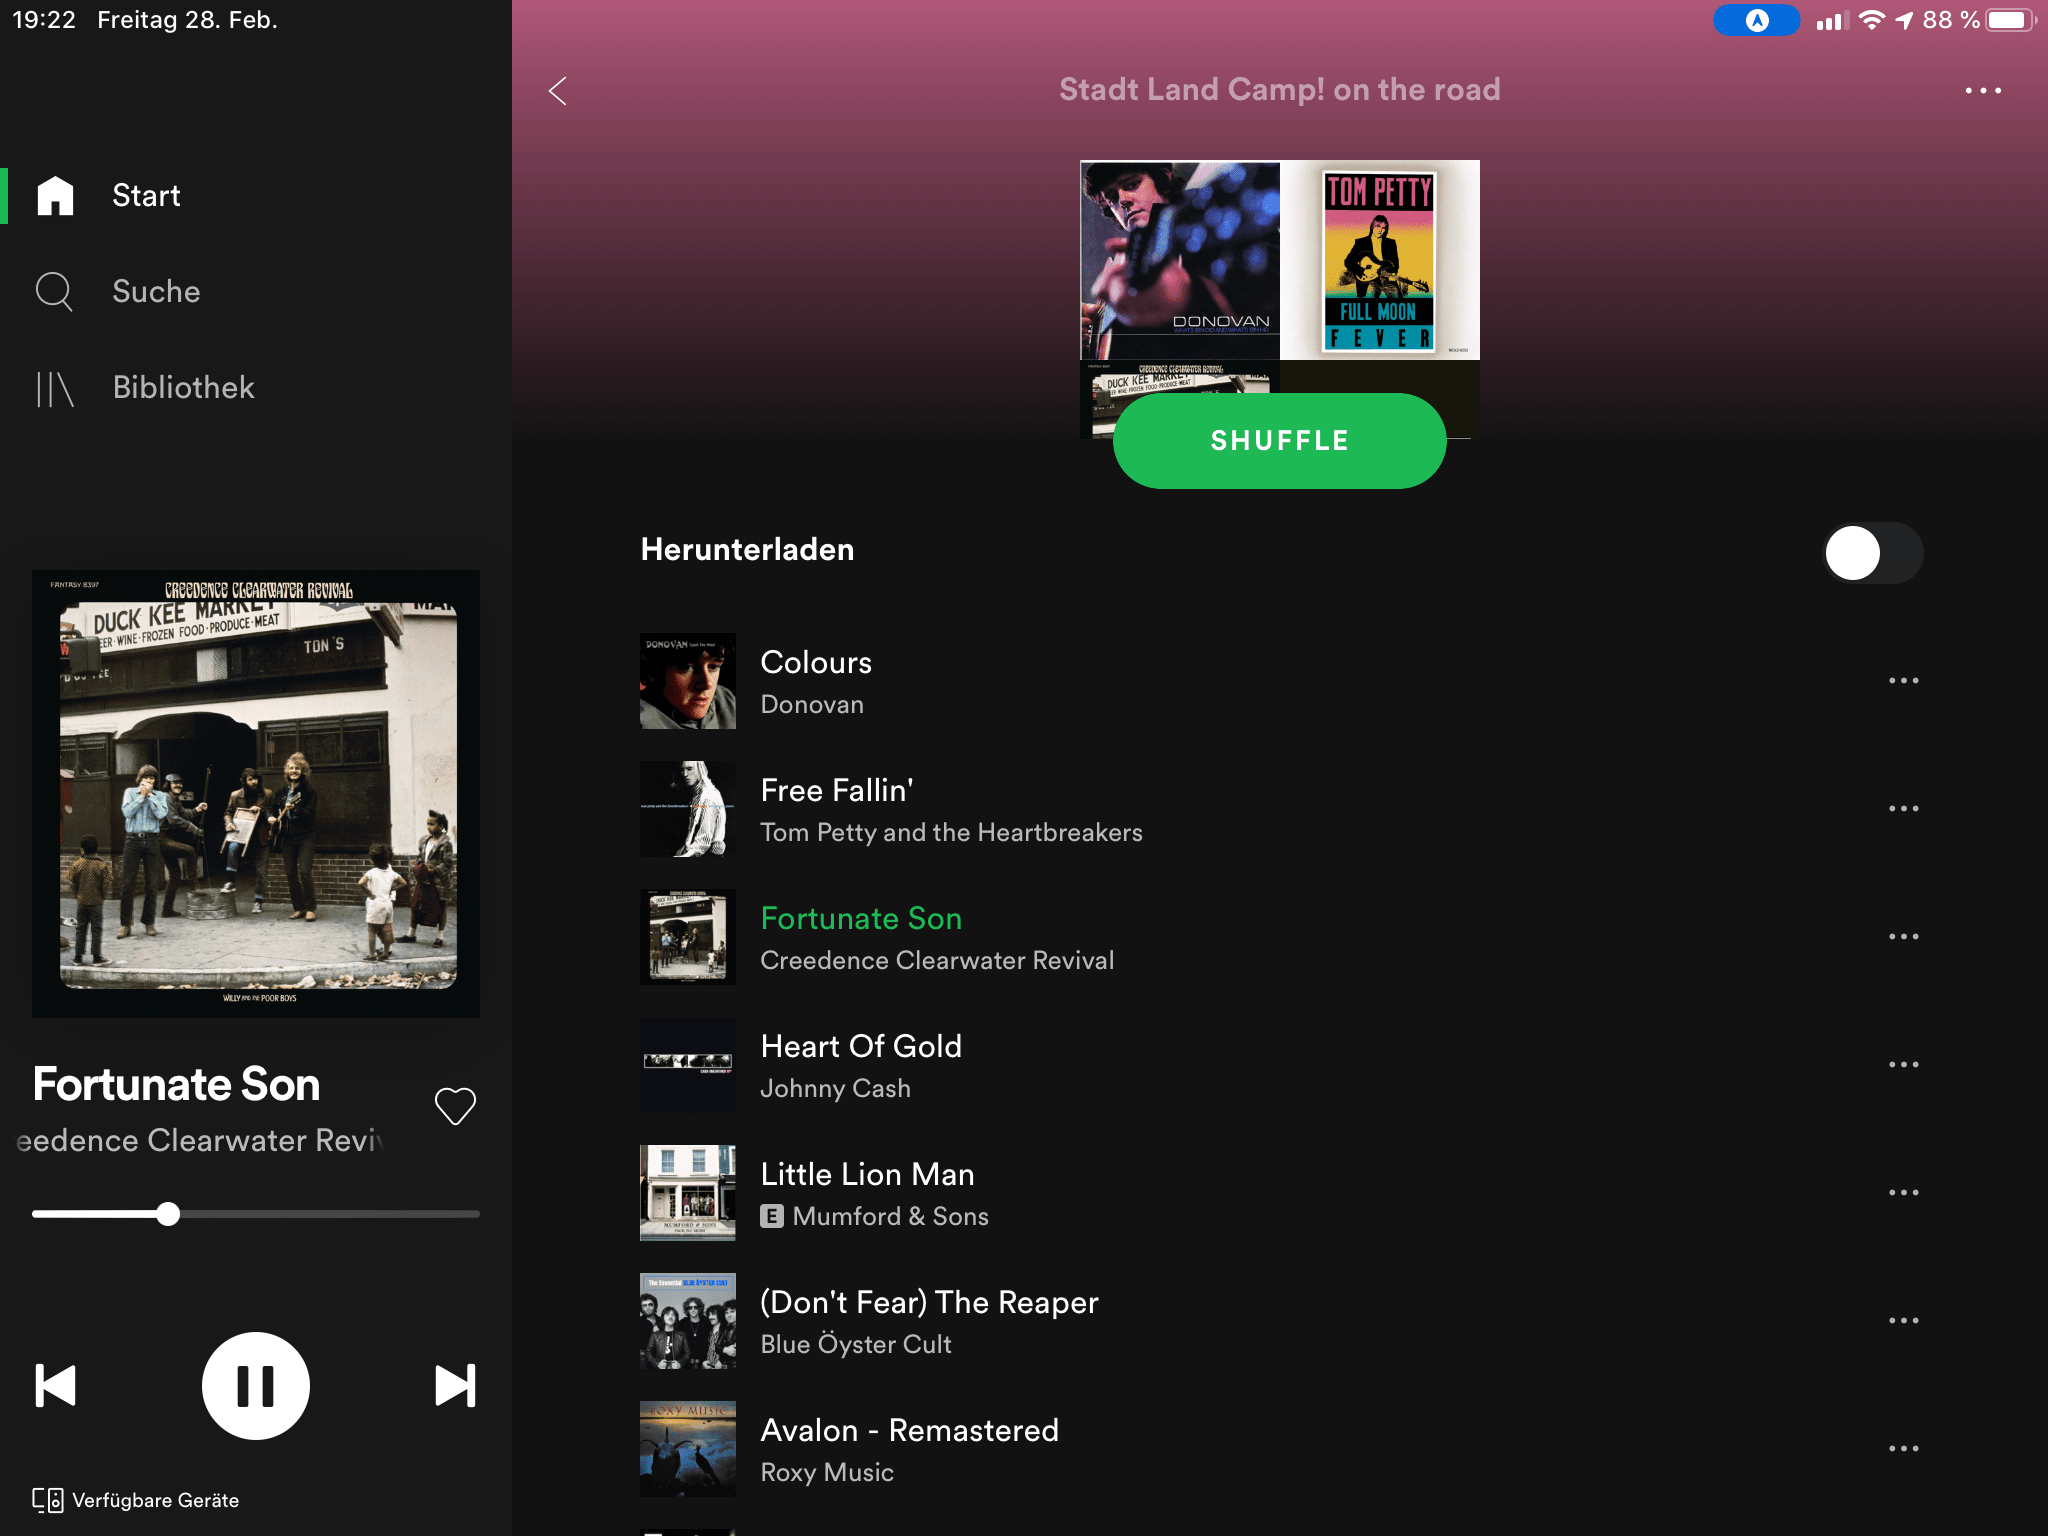Tap the clock showing 19:22
2048x1536 pixels.
[44, 20]
